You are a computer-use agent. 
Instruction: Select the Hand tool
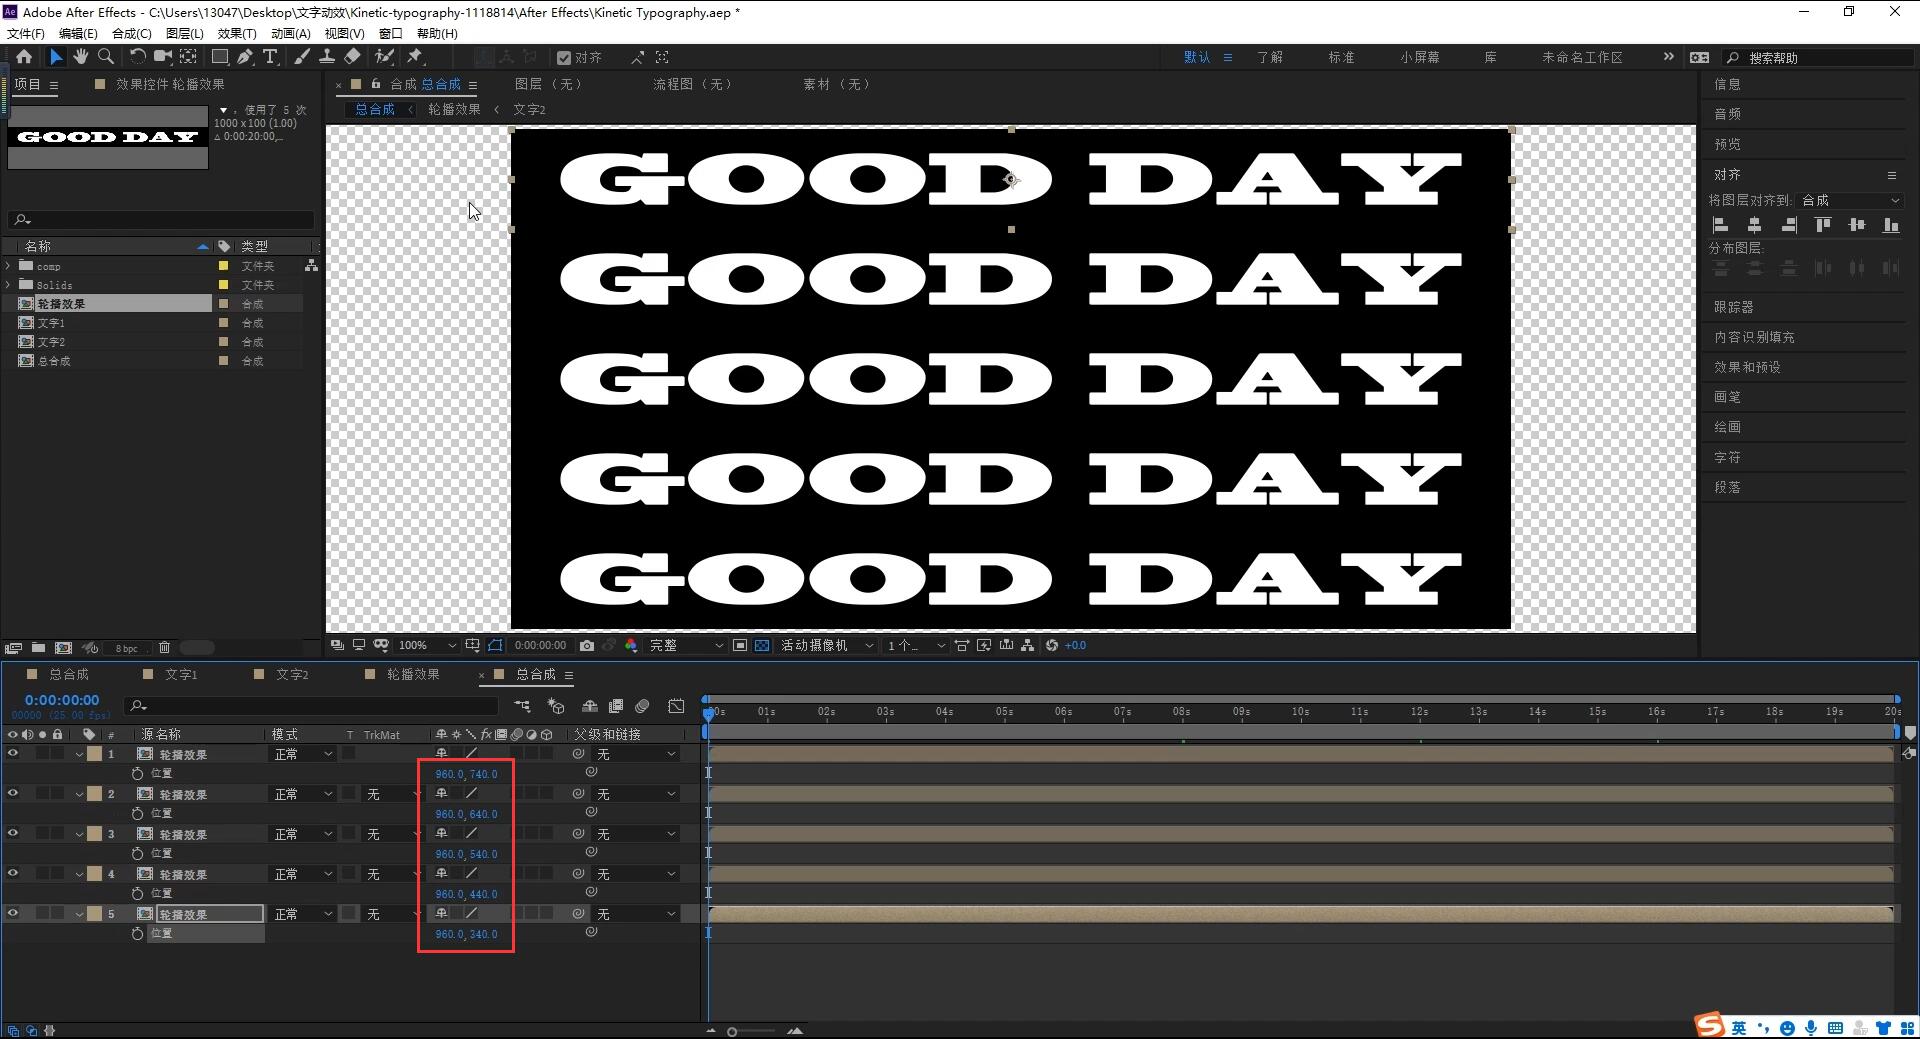[81, 57]
